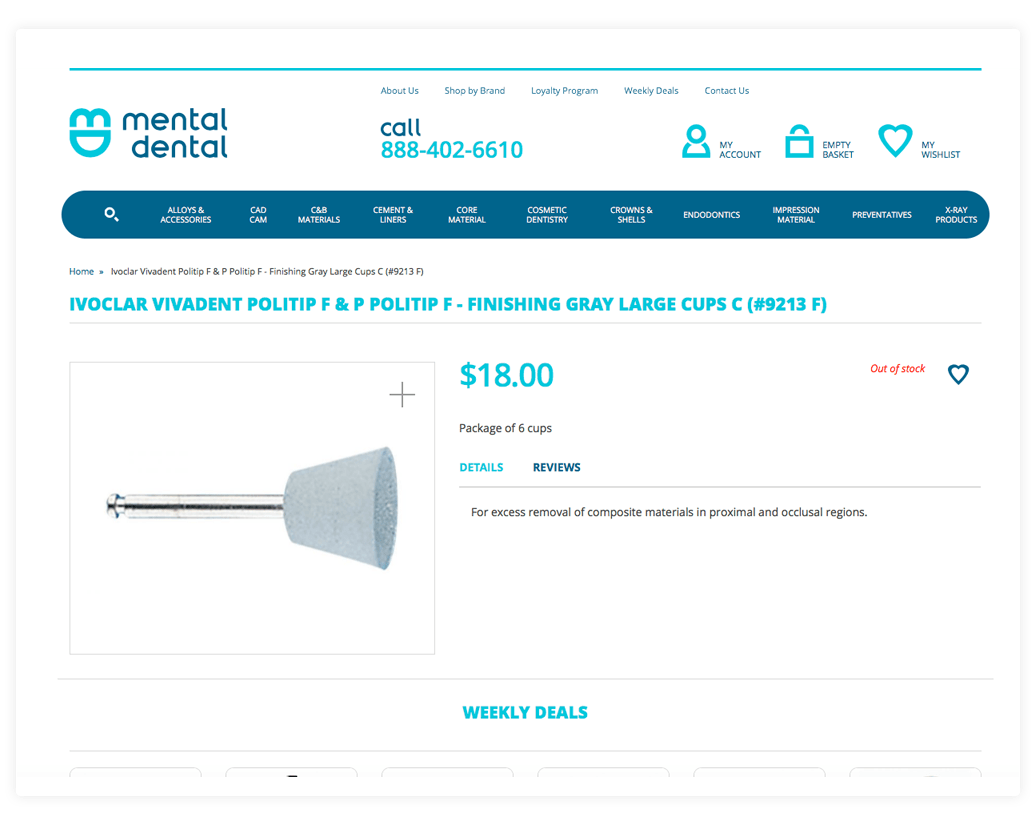This screenshot has height=828, width=1036.
Task: Open X-Ray Products category
Action: click(x=956, y=215)
